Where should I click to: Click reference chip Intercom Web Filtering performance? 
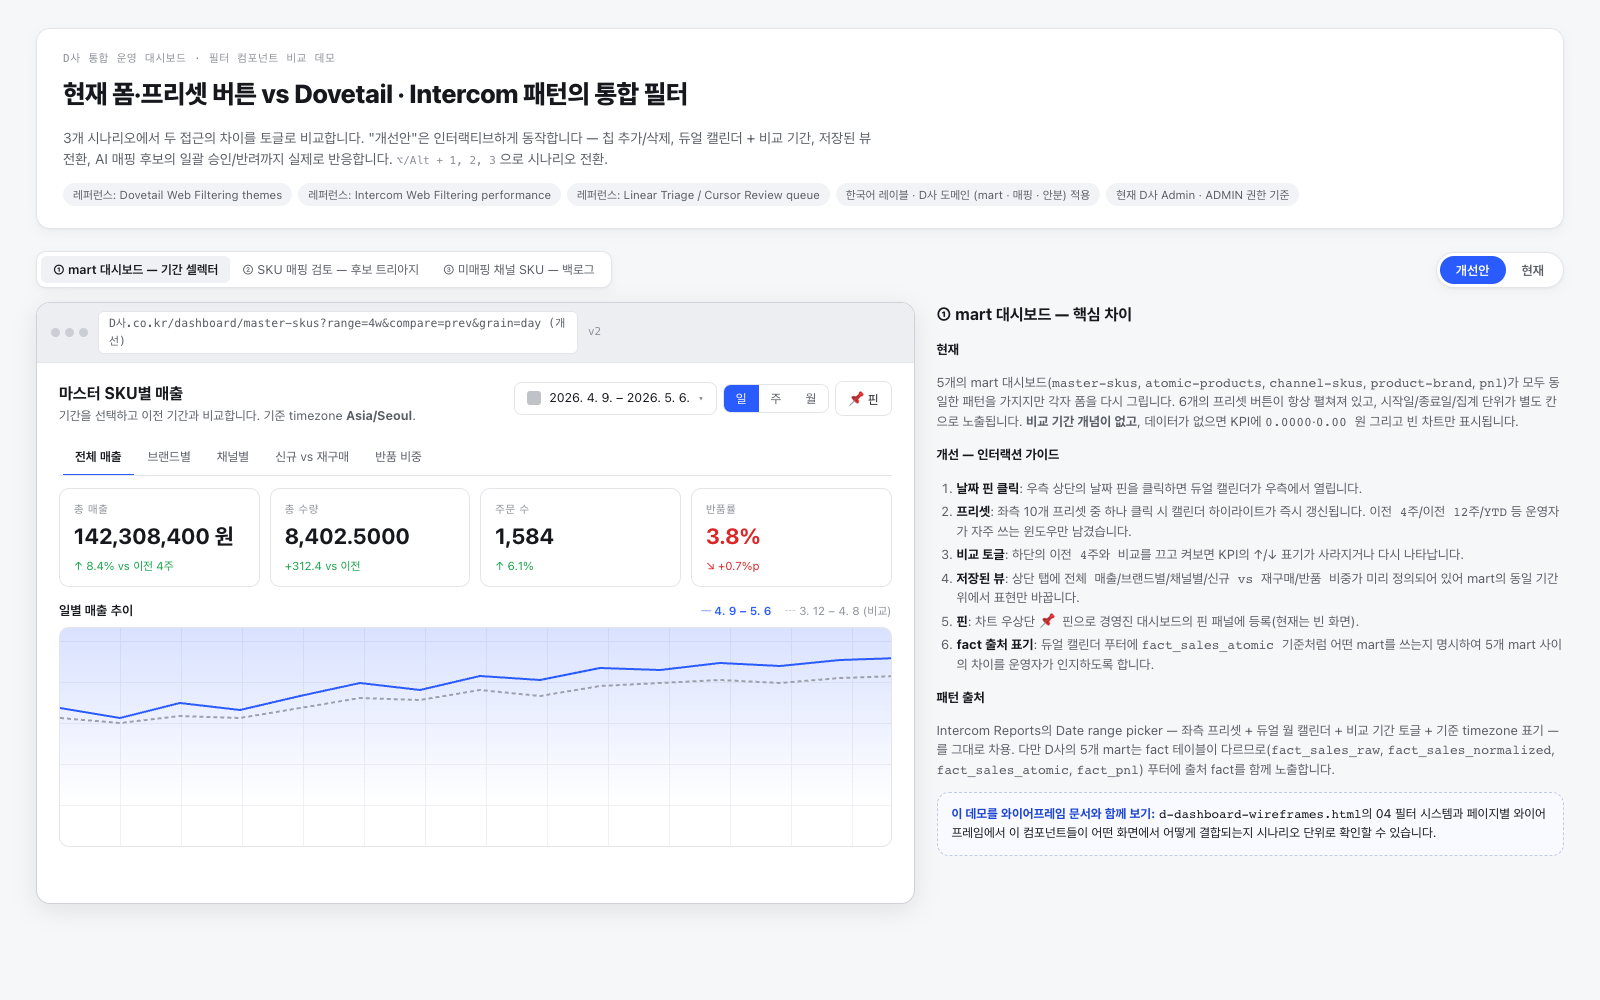click(x=430, y=195)
